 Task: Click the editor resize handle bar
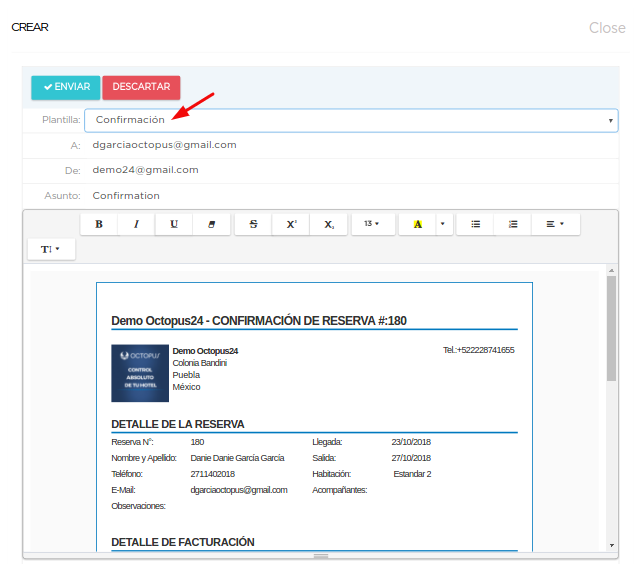click(x=321, y=555)
